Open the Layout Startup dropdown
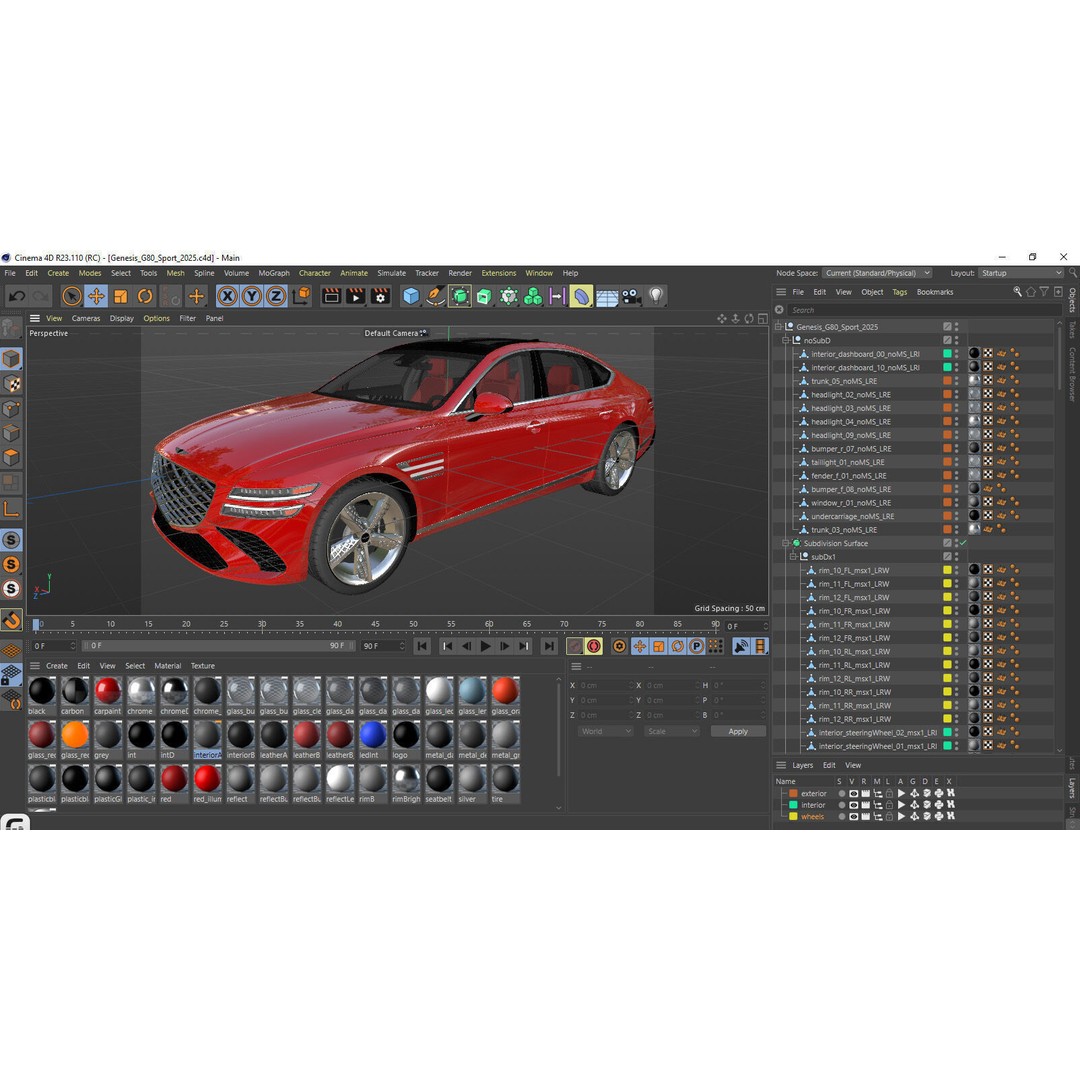Screen dimensions: 1080x1080 (x=1021, y=273)
